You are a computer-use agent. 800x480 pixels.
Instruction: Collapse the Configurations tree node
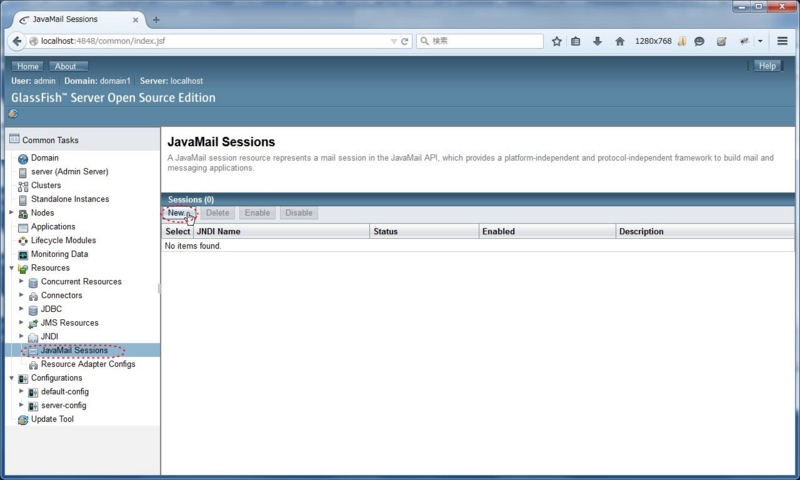[x=11, y=378]
